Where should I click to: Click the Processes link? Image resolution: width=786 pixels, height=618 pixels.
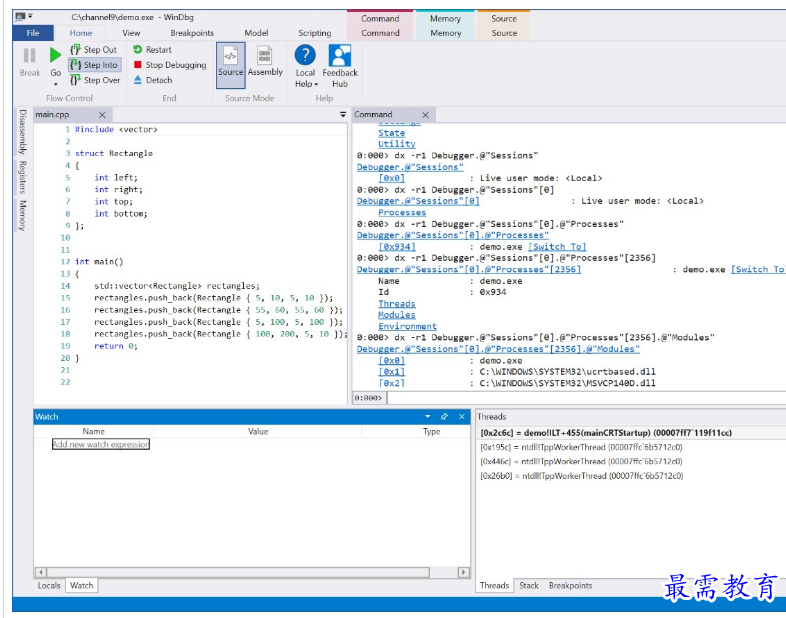pyautogui.click(x=402, y=213)
